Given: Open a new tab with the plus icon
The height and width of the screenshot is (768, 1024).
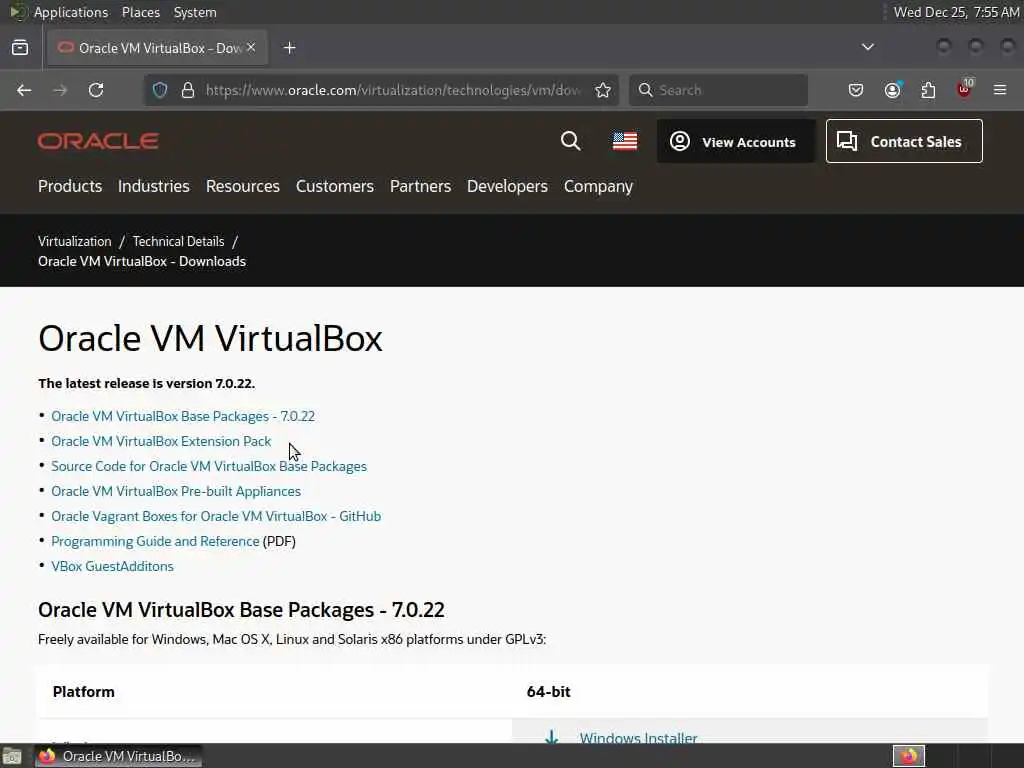Looking at the screenshot, I should click(x=290, y=48).
